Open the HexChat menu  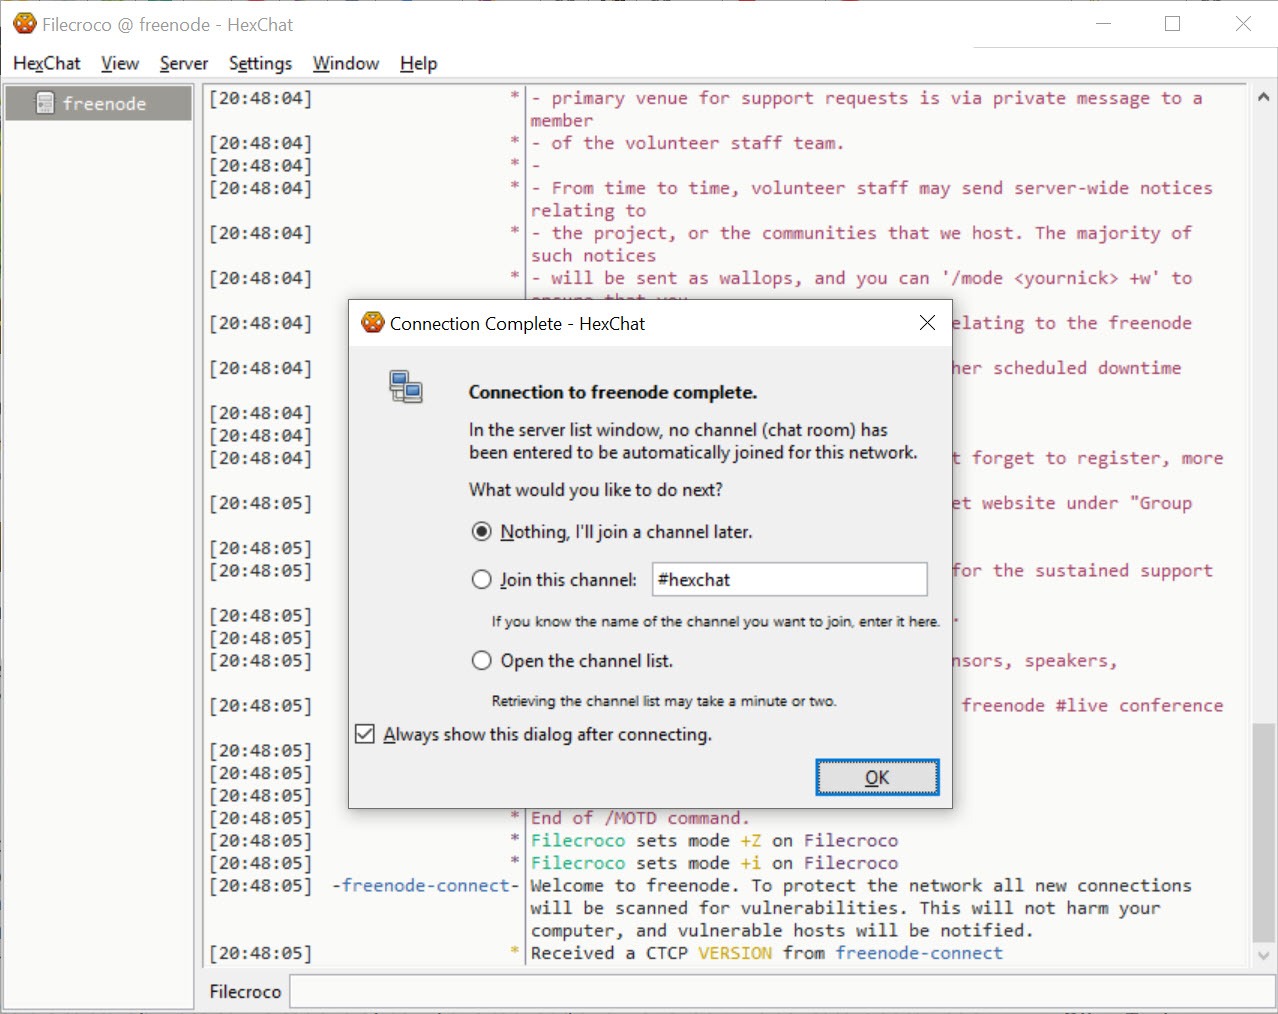[x=46, y=63]
